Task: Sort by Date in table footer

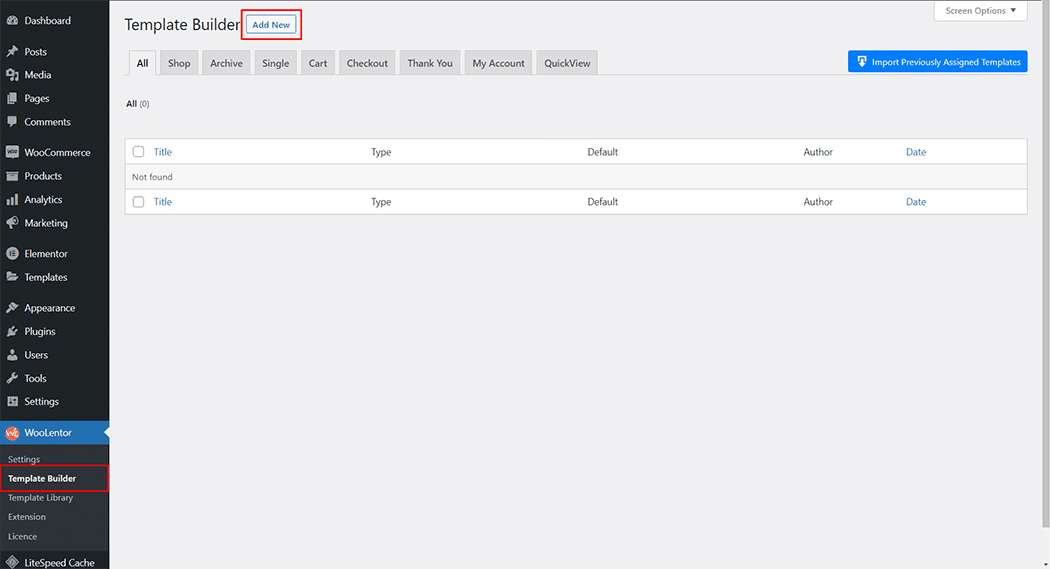Action: click(x=916, y=201)
